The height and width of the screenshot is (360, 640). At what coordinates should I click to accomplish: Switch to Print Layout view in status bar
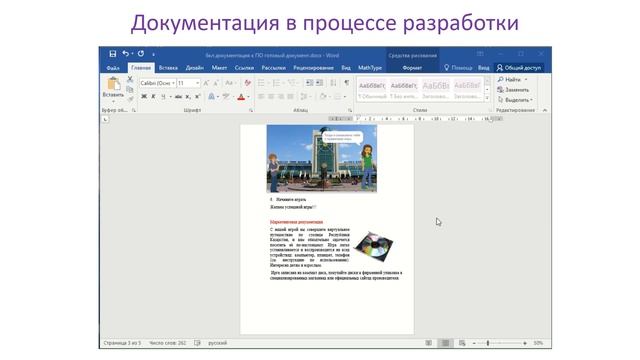click(x=445, y=343)
